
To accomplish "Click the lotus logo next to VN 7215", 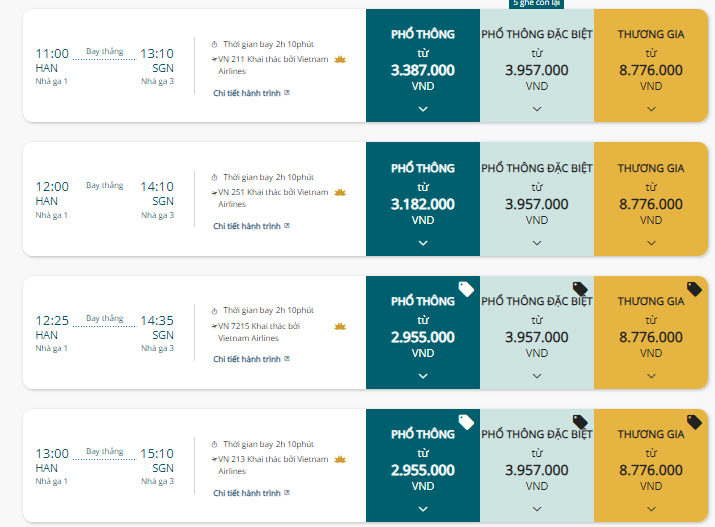I will pyautogui.click(x=340, y=326).
